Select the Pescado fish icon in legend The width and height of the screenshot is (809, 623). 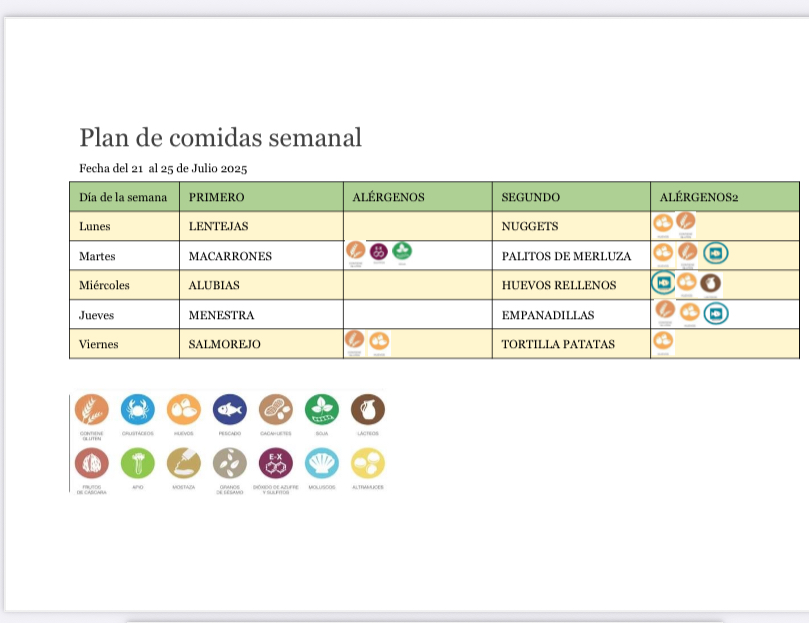tap(229, 409)
